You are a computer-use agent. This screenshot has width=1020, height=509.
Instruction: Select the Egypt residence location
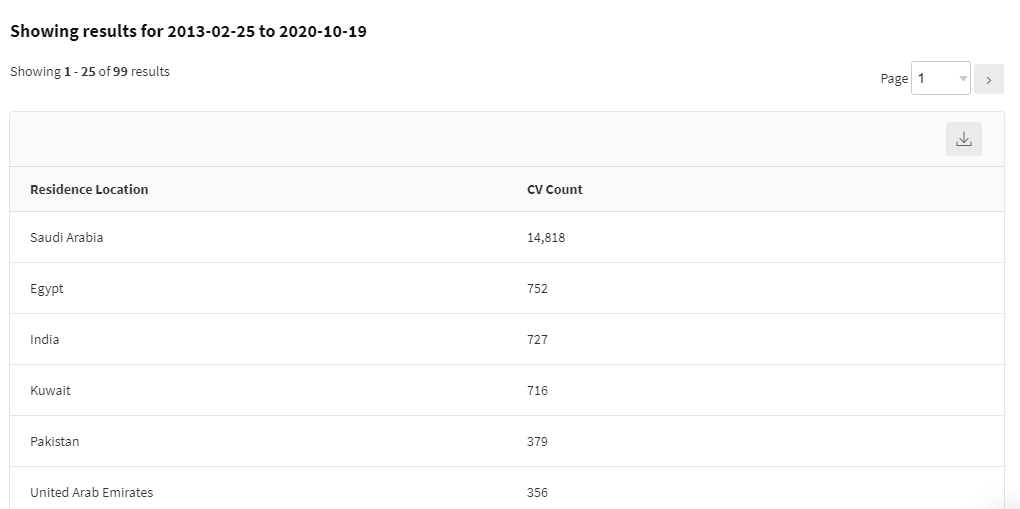(x=47, y=289)
